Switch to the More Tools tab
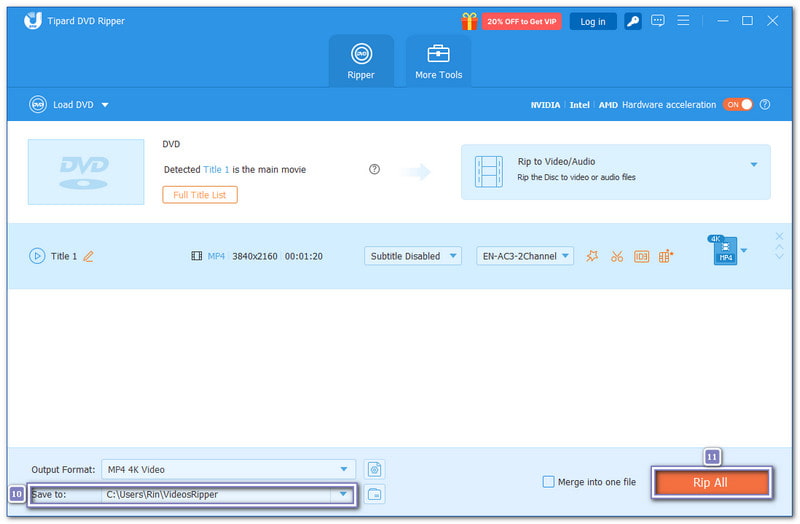Viewport: 800px width, 524px height. (438, 61)
